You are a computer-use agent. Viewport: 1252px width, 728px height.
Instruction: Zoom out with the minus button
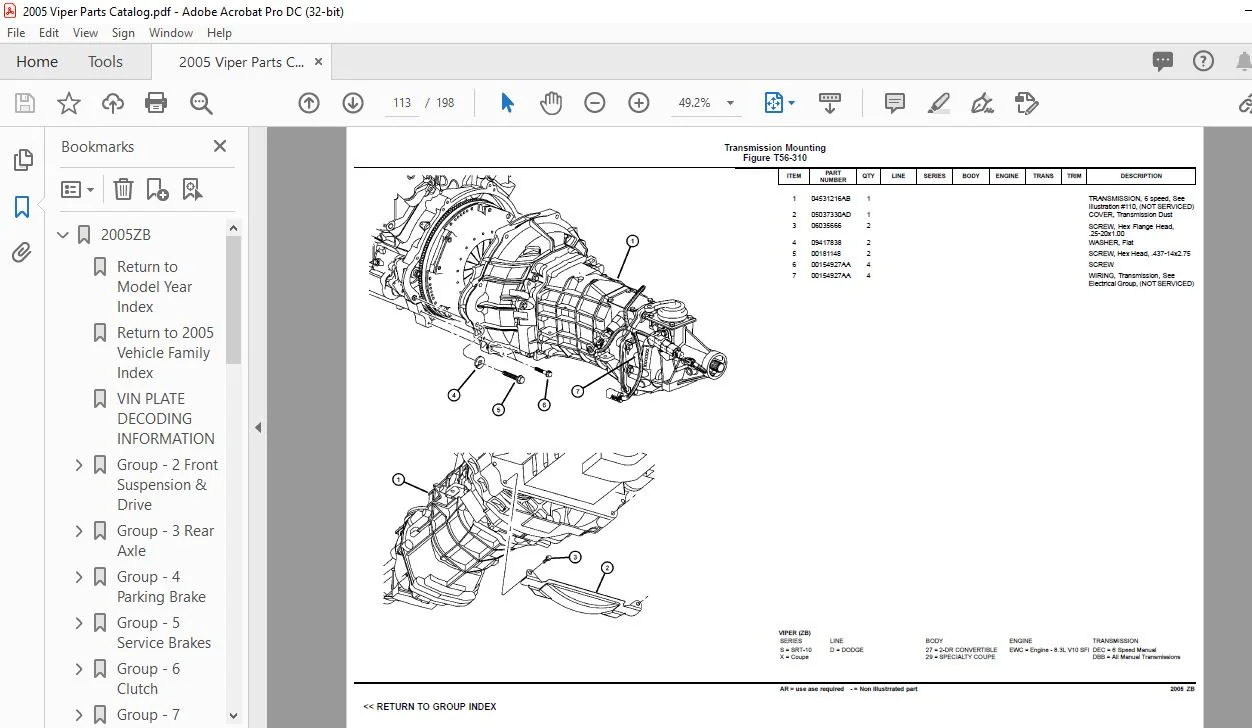click(x=595, y=103)
